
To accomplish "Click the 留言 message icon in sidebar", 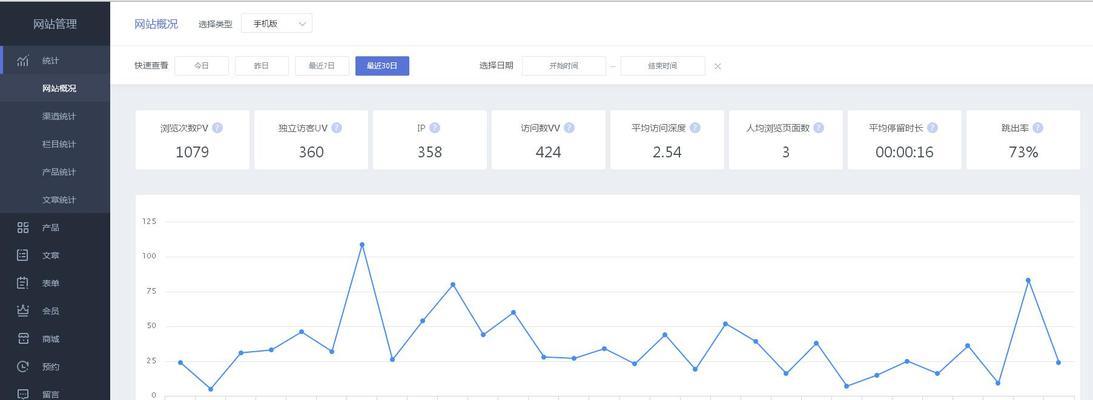I will (x=23, y=394).
